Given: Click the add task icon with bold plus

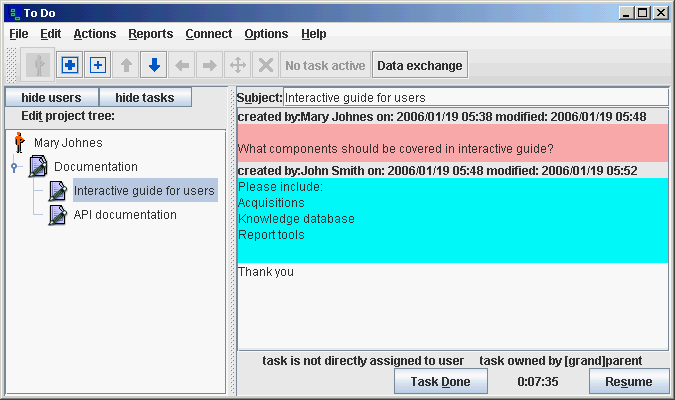Looking at the screenshot, I should [x=69, y=66].
